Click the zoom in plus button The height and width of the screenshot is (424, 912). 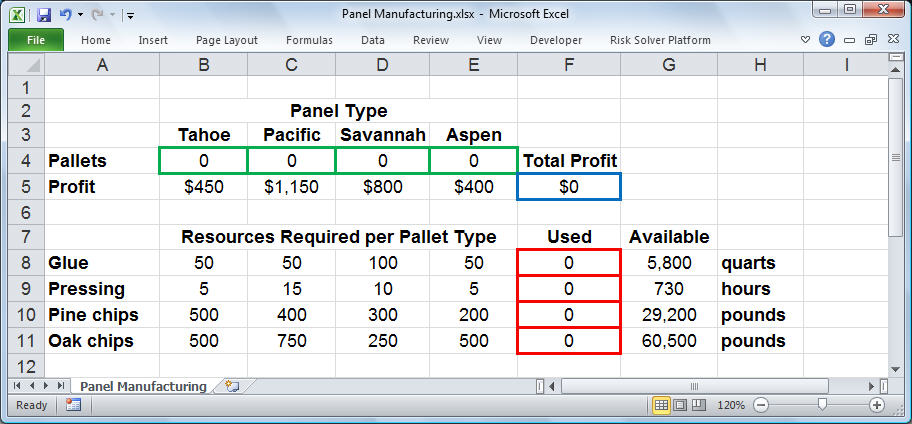point(877,405)
